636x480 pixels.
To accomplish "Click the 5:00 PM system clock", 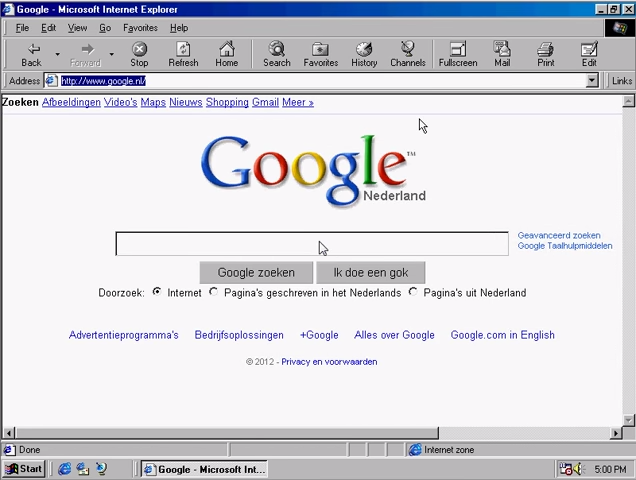I will tap(610, 469).
